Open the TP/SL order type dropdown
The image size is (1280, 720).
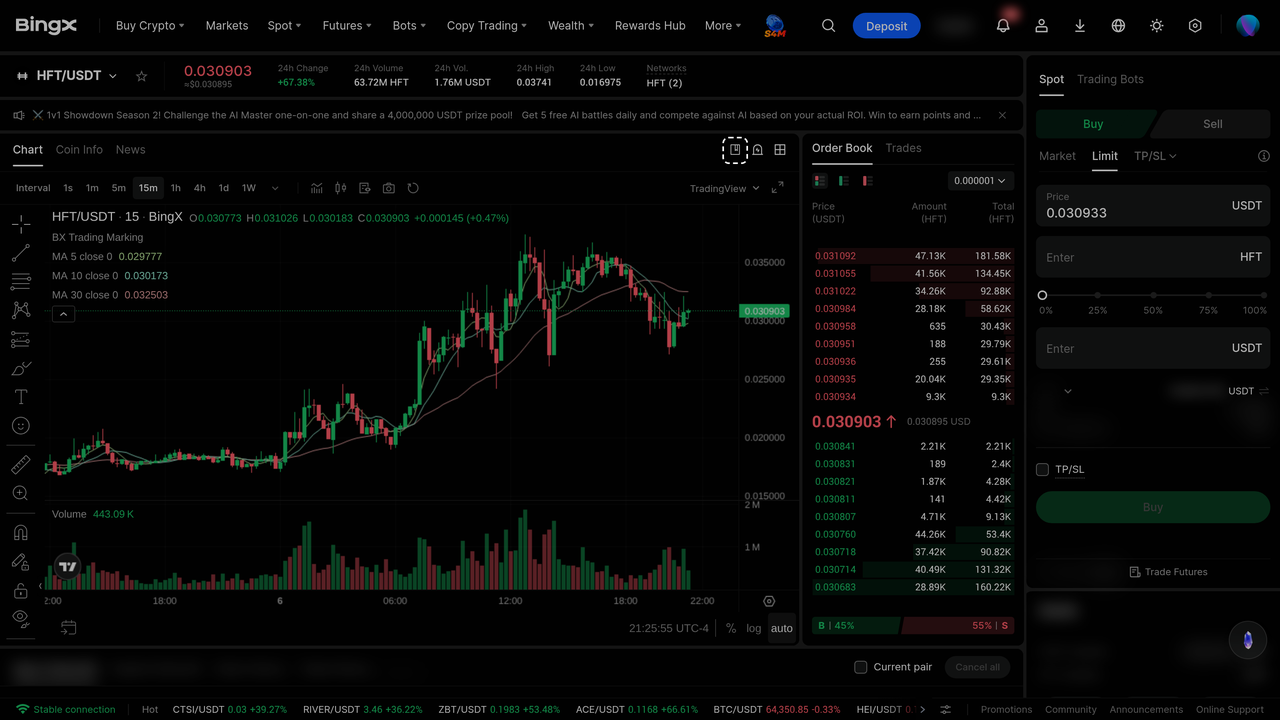click(1155, 156)
